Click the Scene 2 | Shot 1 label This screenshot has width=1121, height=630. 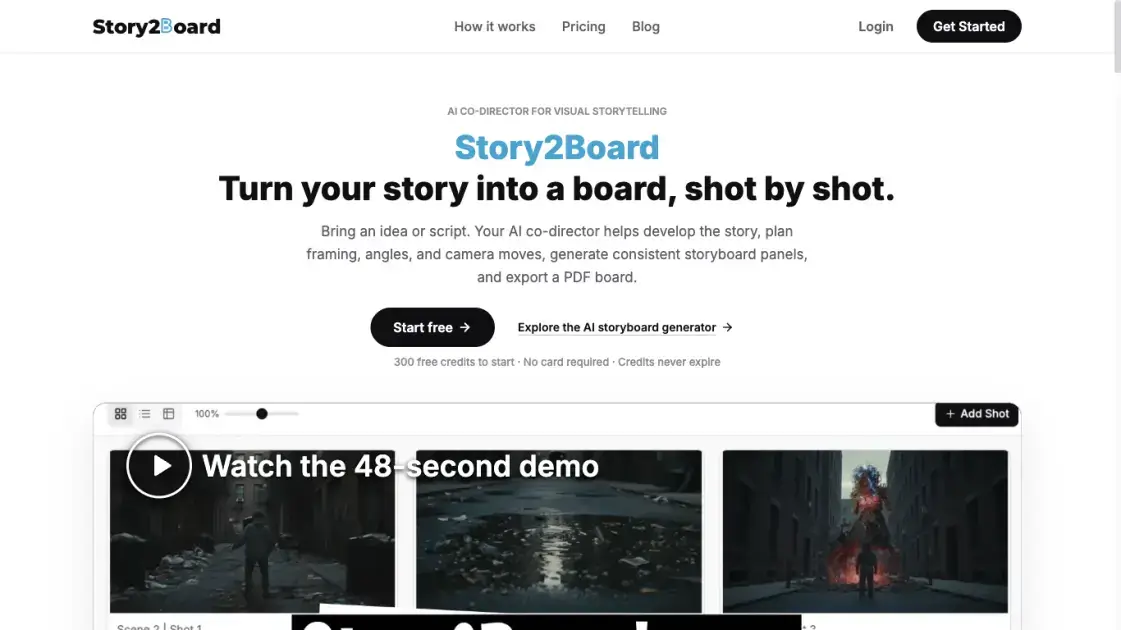pos(159,626)
